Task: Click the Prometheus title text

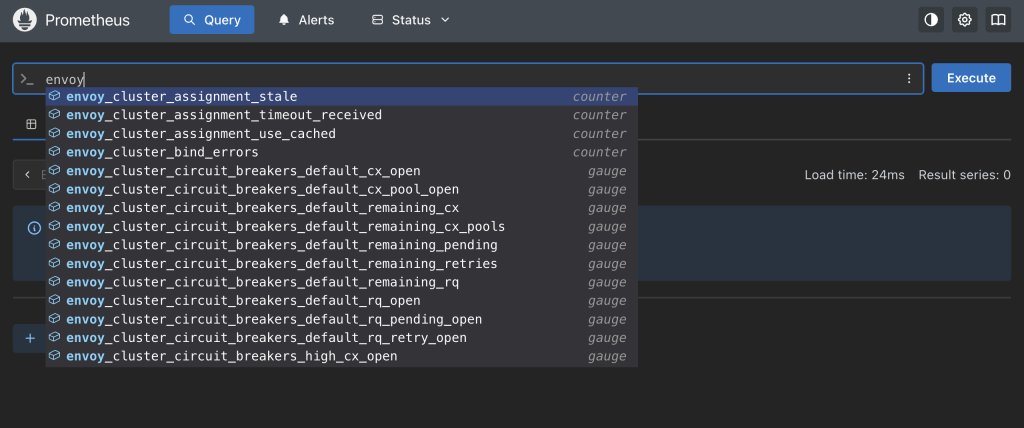Action: (88, 20)
